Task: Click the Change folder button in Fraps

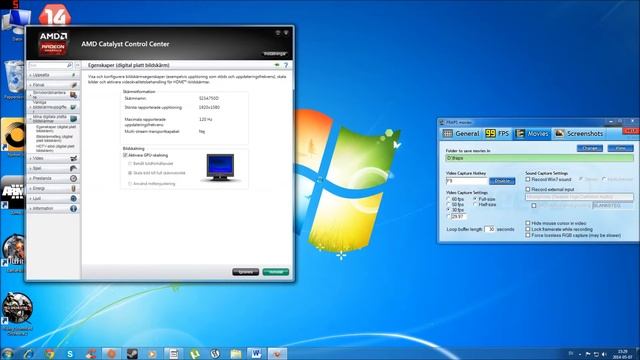Action: [x=590, y=148]
